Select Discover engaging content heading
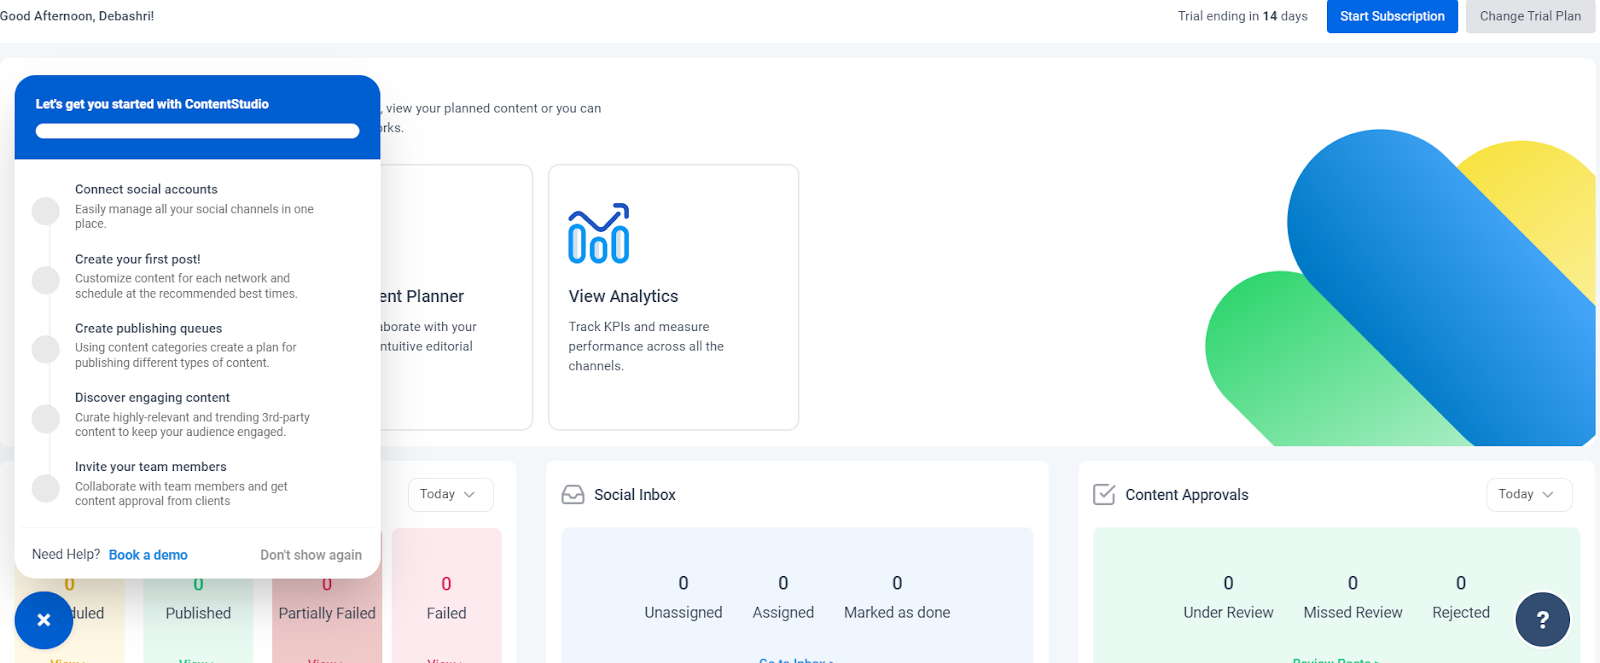The height and width of the screenshot is (663, 1600). (x=152, y=397)
